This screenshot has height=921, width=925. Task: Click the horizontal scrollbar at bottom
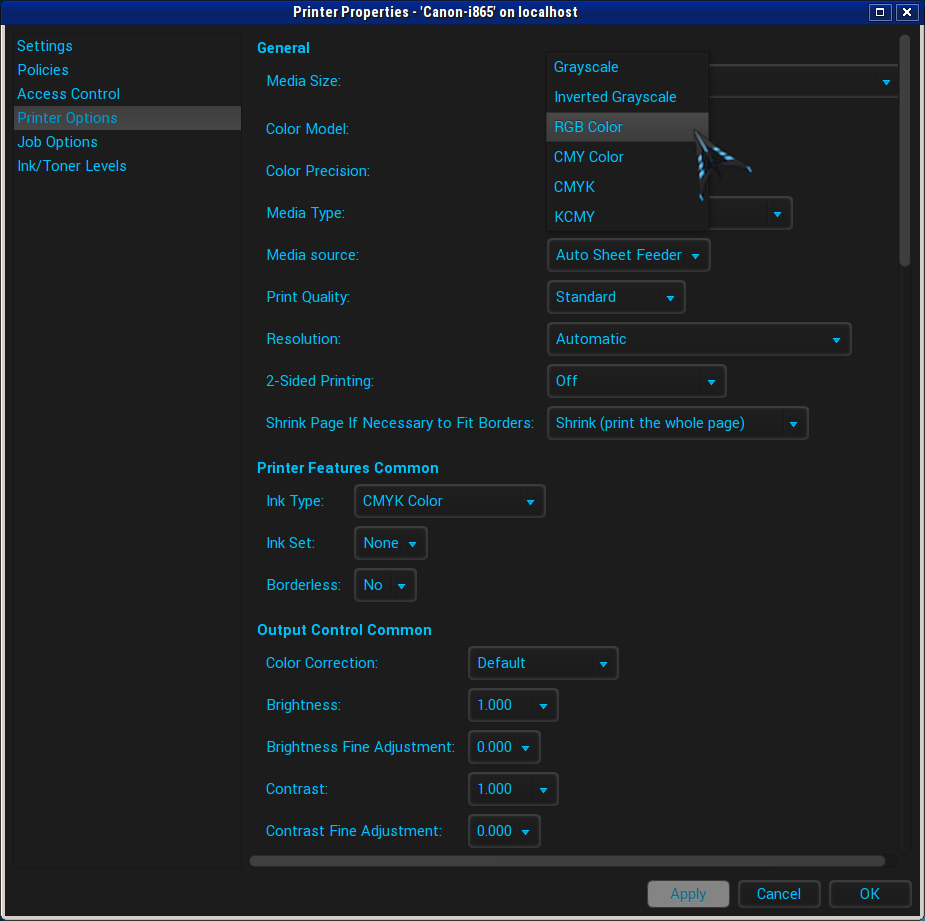[567, 861]
